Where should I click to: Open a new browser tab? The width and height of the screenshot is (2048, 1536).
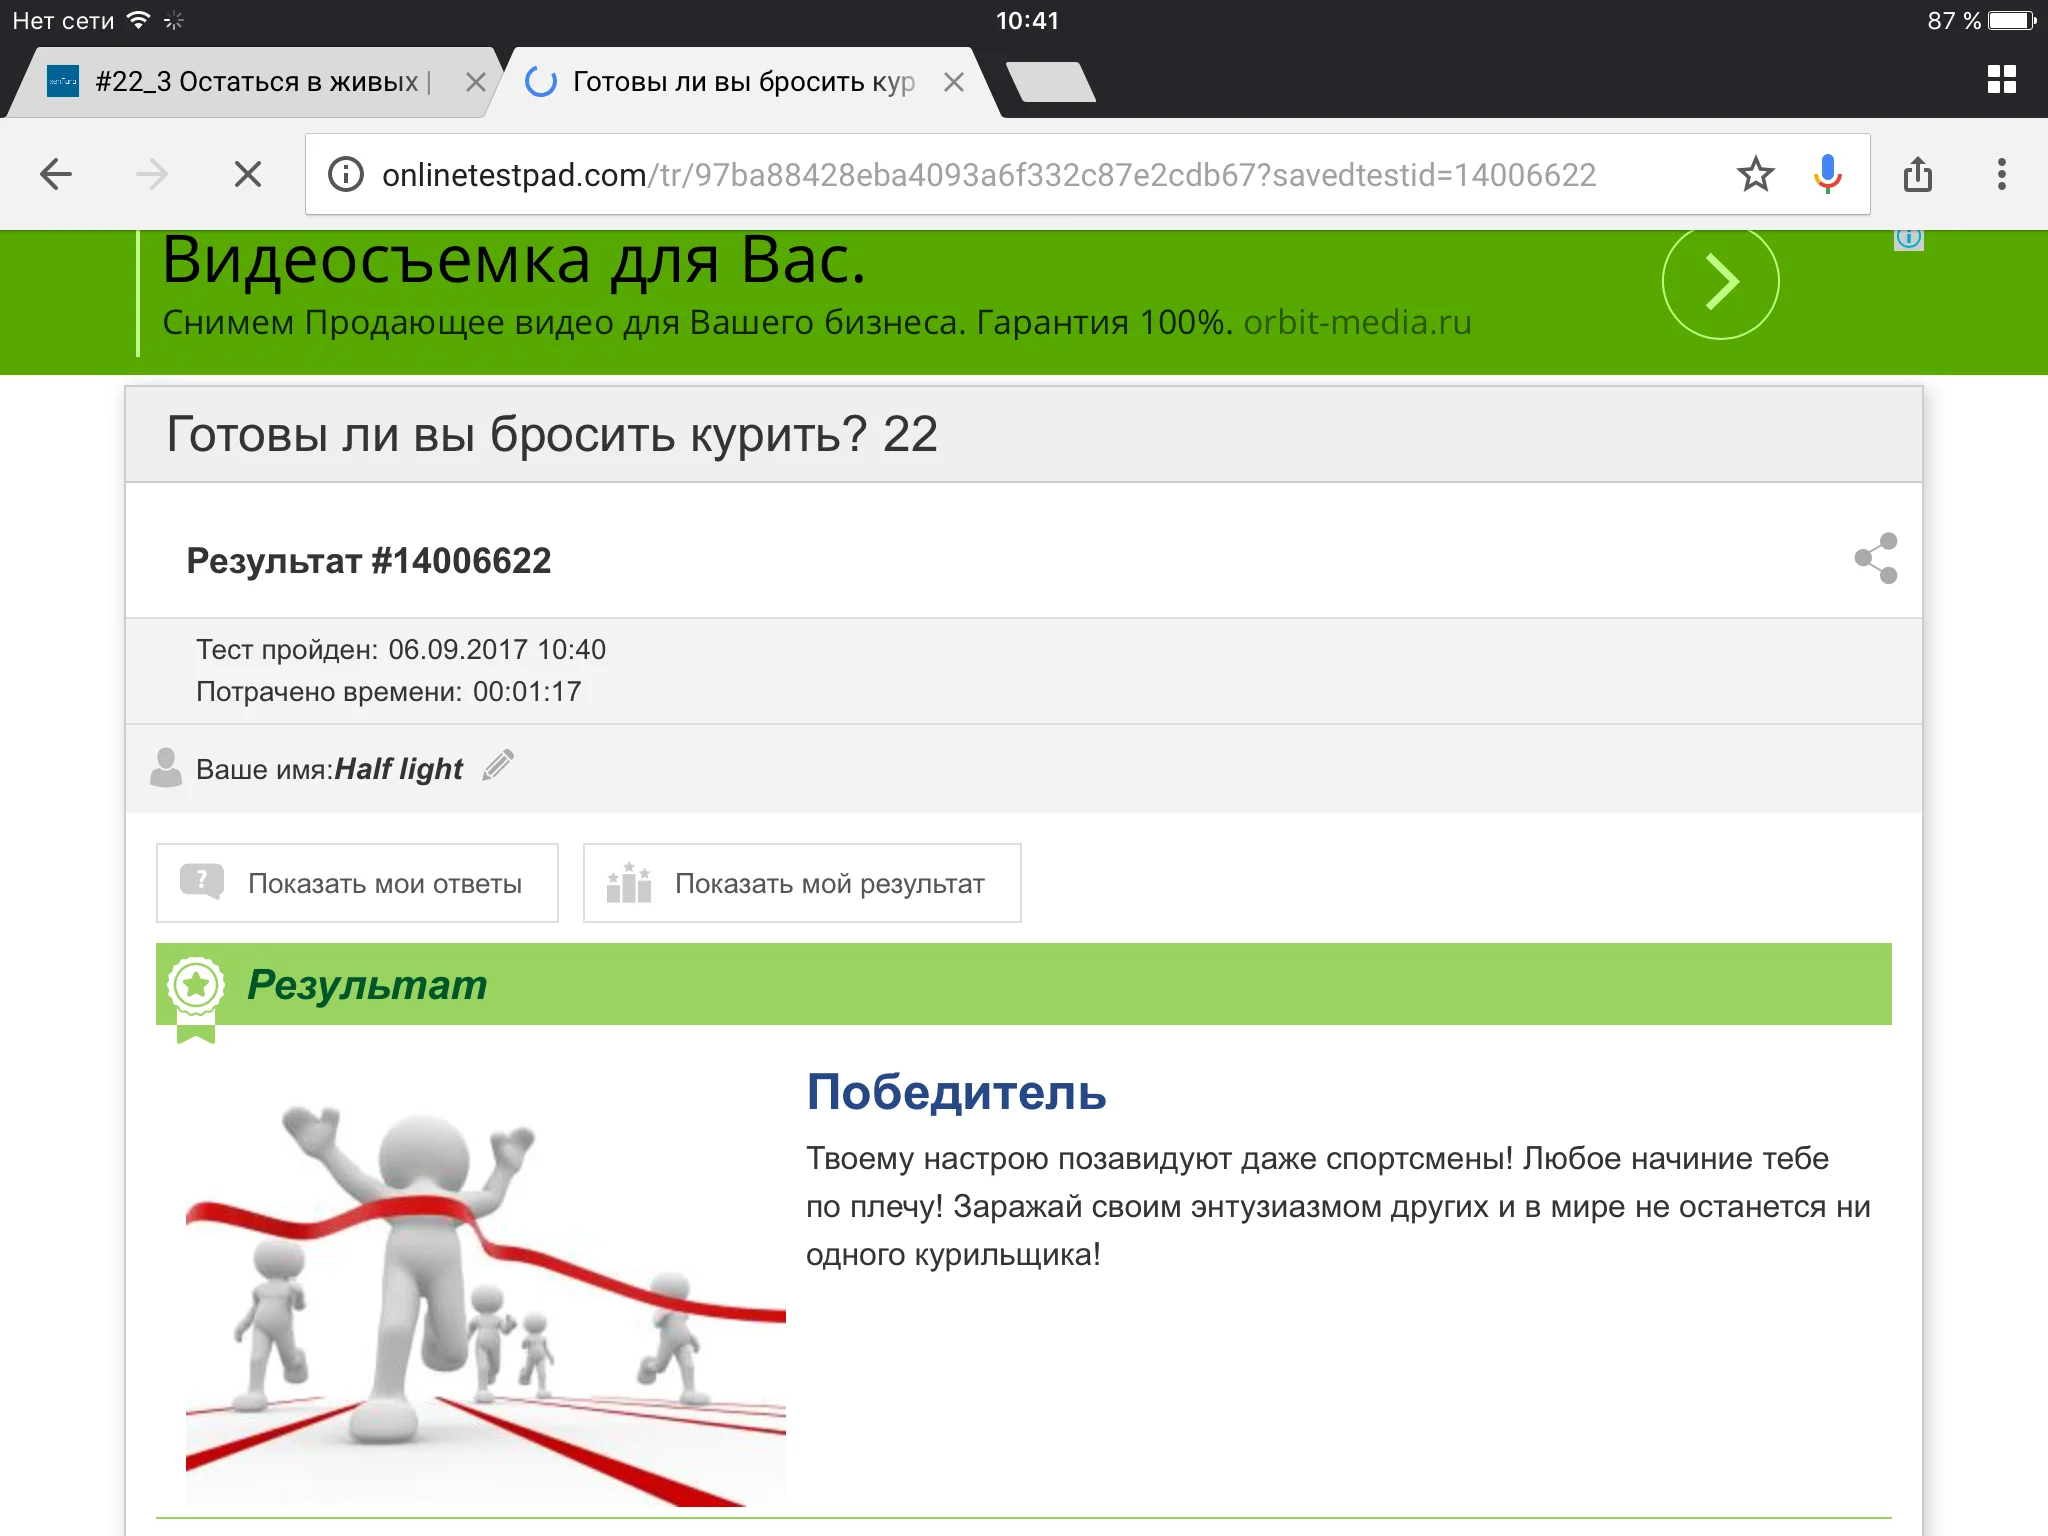click(x=1050, y=82)
